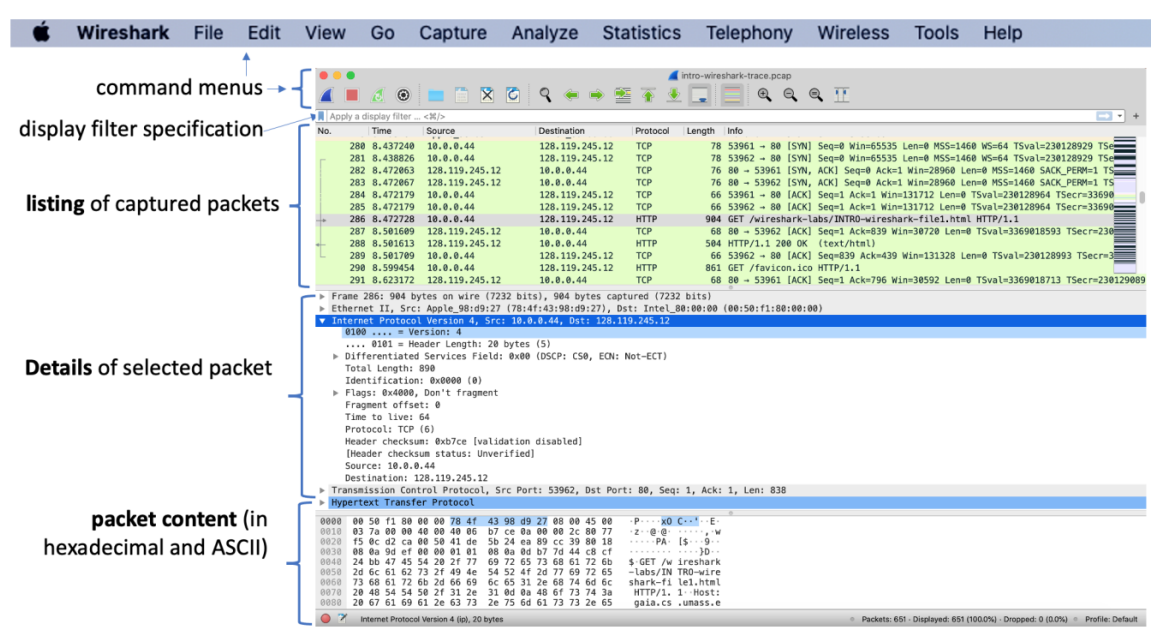Save this capture file using the toolbar icon

coord(461,95)
